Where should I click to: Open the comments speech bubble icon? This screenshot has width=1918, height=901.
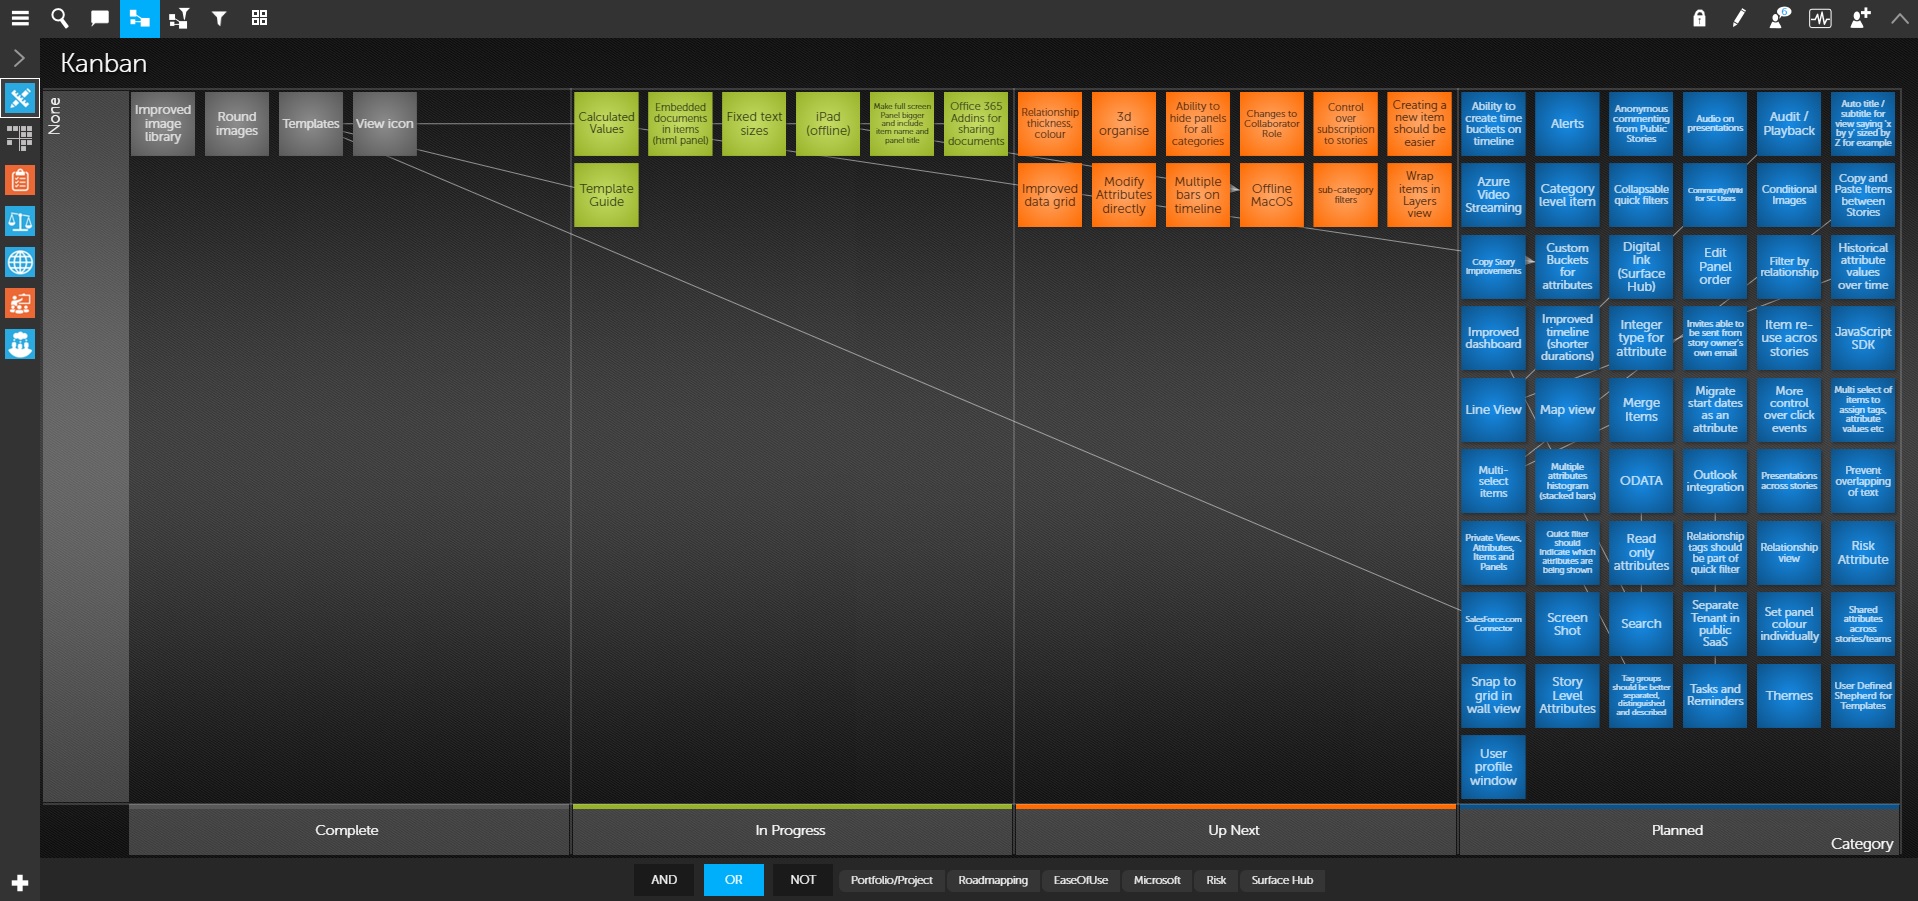[x=99, y=18]
